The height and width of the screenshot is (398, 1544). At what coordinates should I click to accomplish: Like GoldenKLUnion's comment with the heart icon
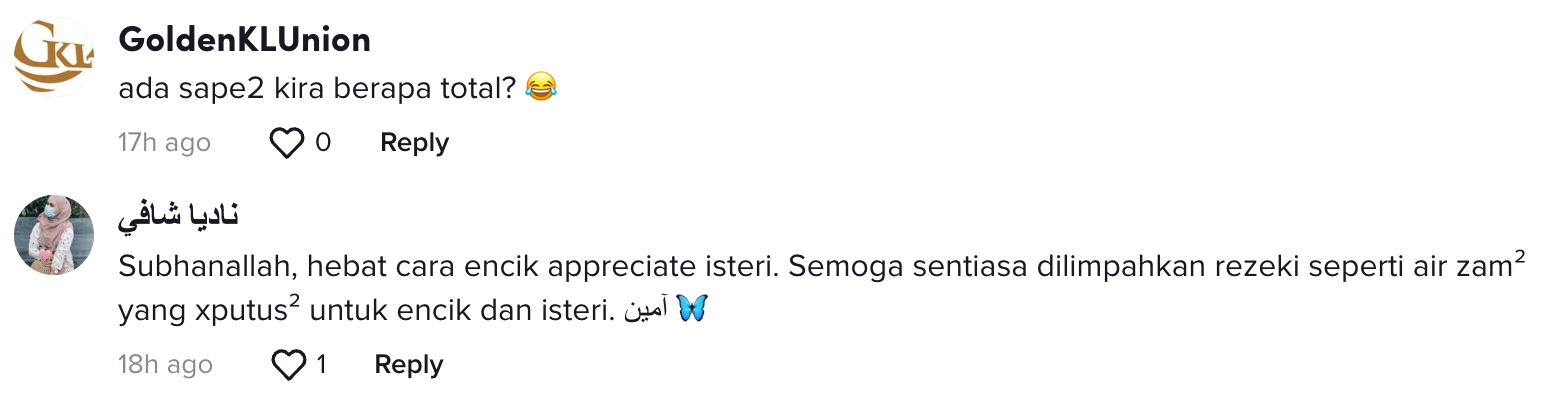coord(287,143)
